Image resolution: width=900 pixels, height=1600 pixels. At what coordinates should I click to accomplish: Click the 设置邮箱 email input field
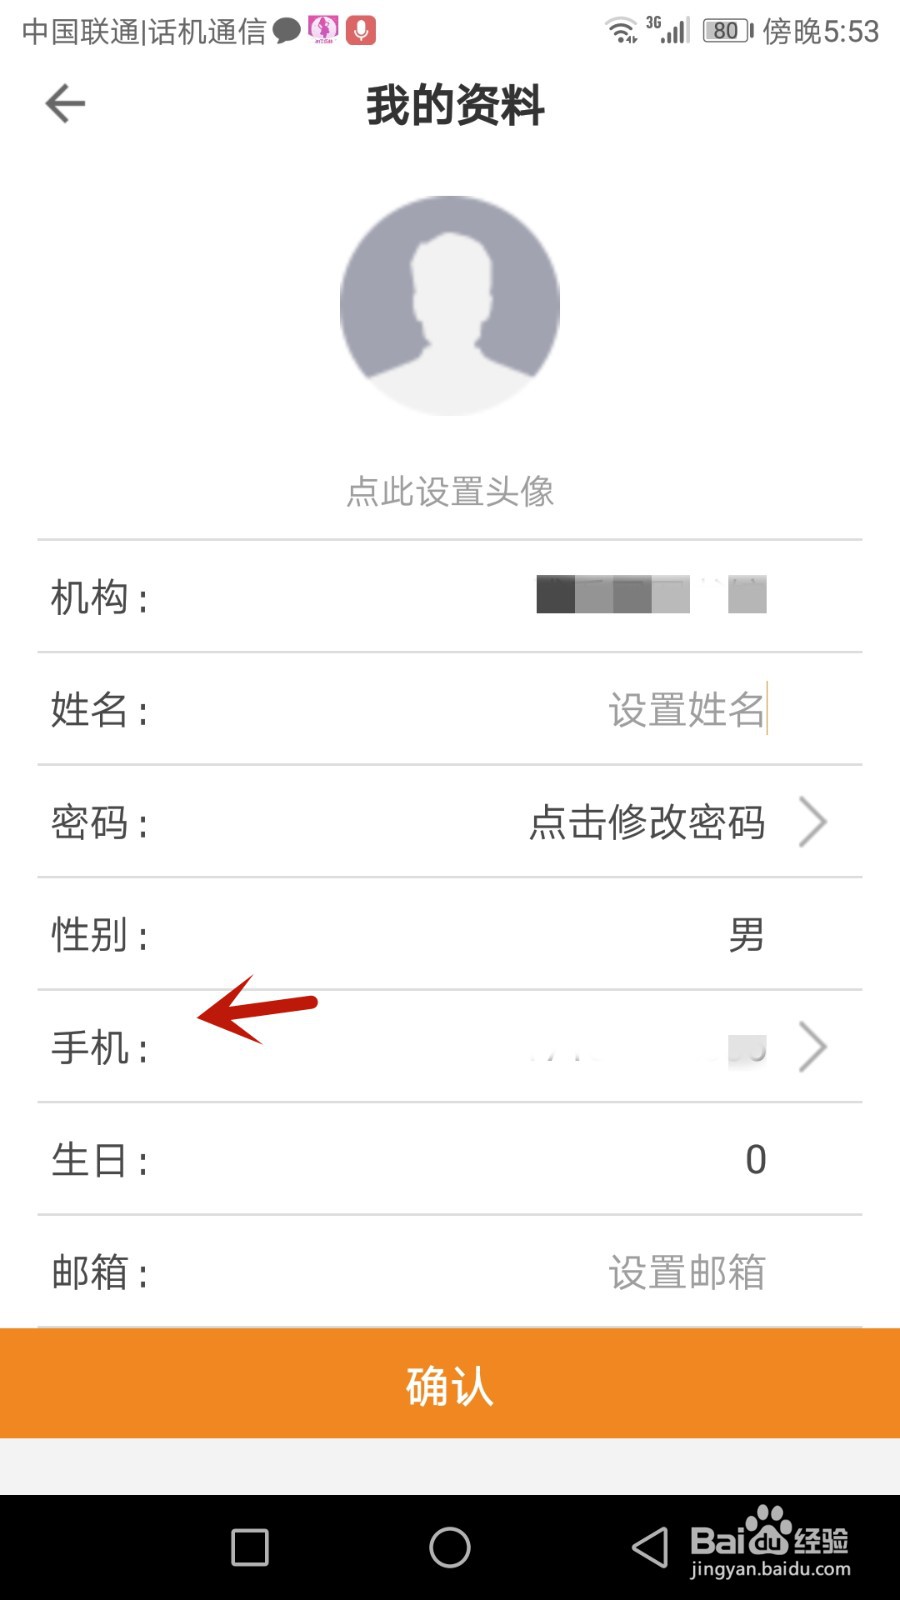(x=686, y=1273)
